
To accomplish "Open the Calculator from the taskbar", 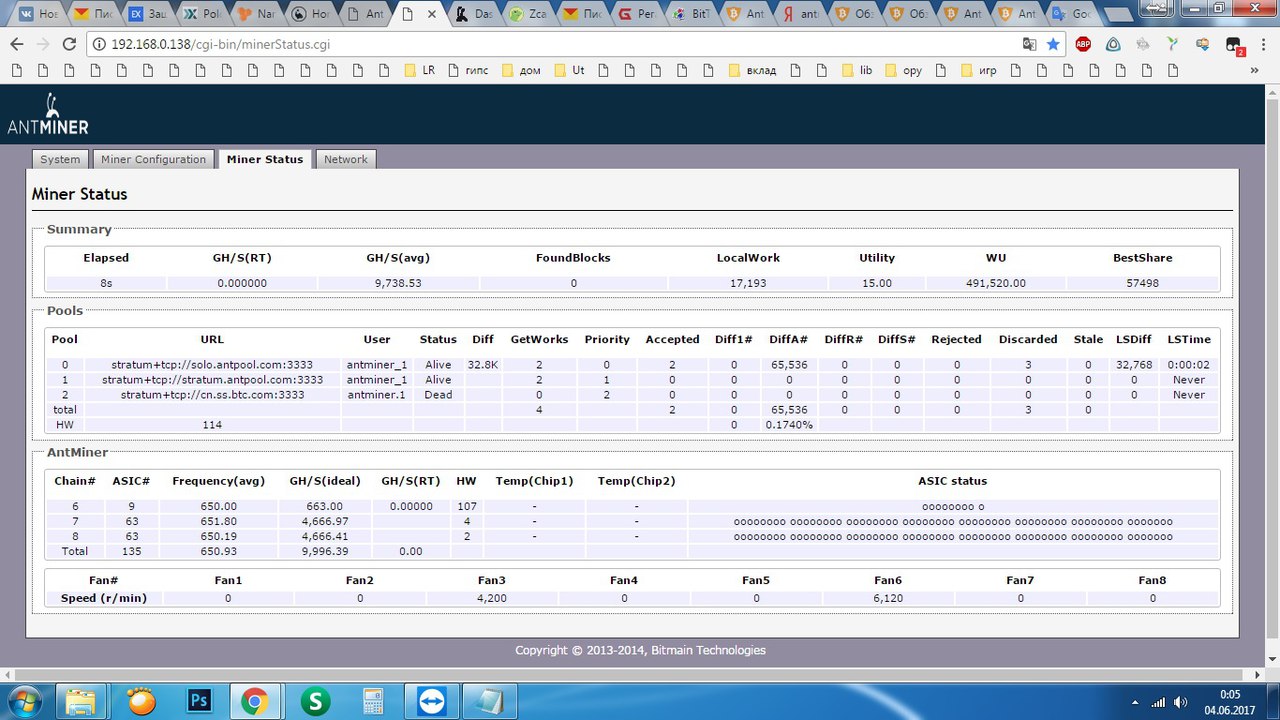I will [x=373, y=700].
